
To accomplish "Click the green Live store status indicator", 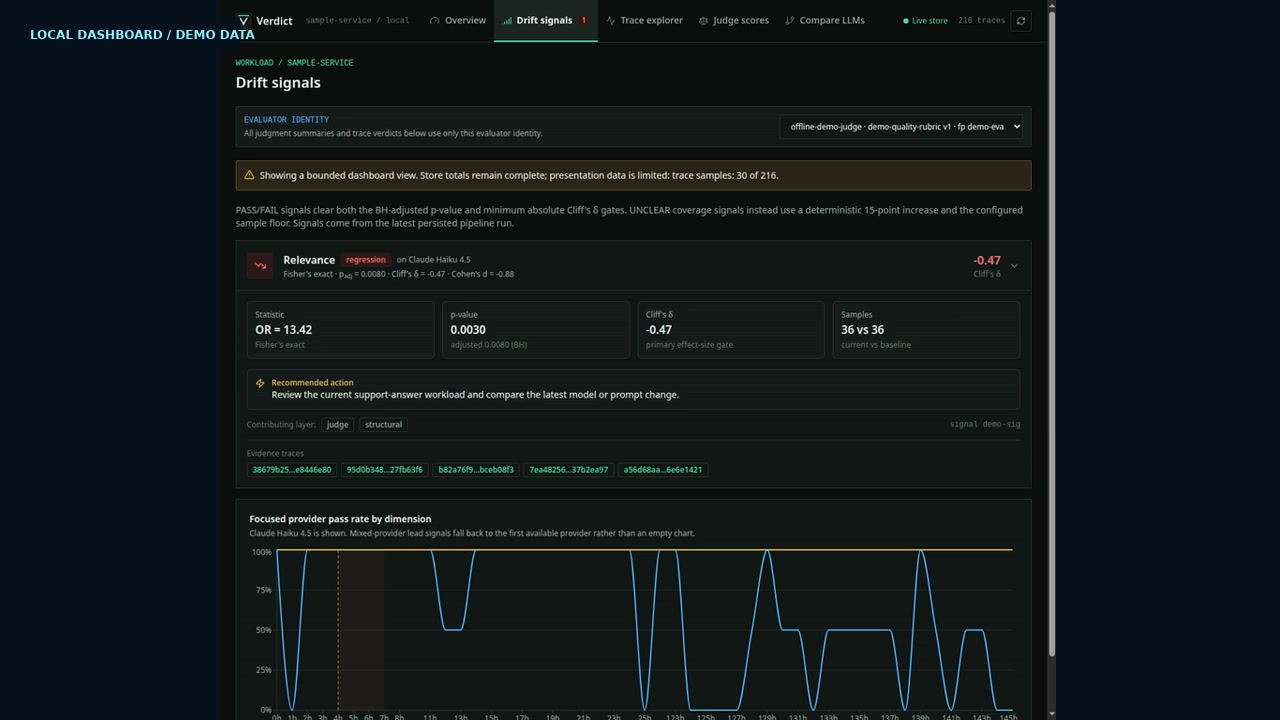I will coord(925,20).
